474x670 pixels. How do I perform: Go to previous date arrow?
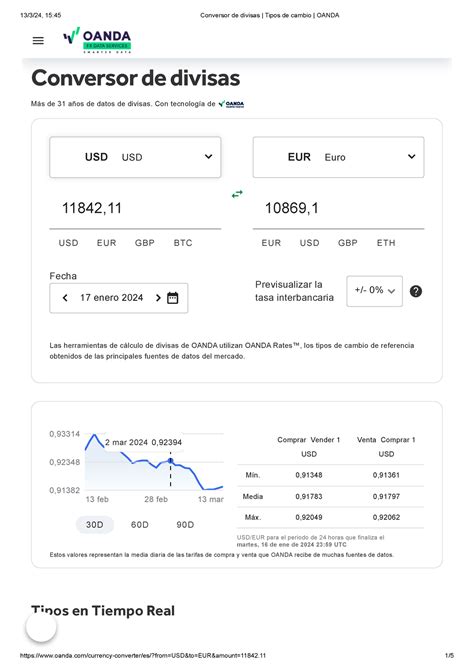pyautogui.click(x=65, y=298)
